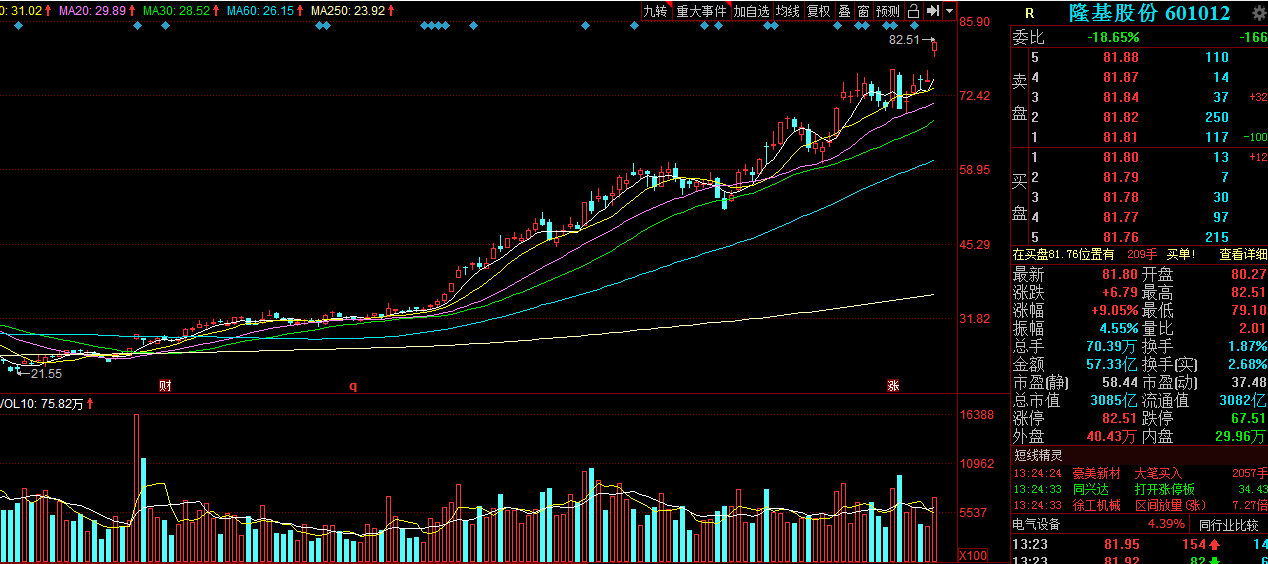
Task: Expand chart toolbar dropdown arrow
Action: [x=949, y=11]
